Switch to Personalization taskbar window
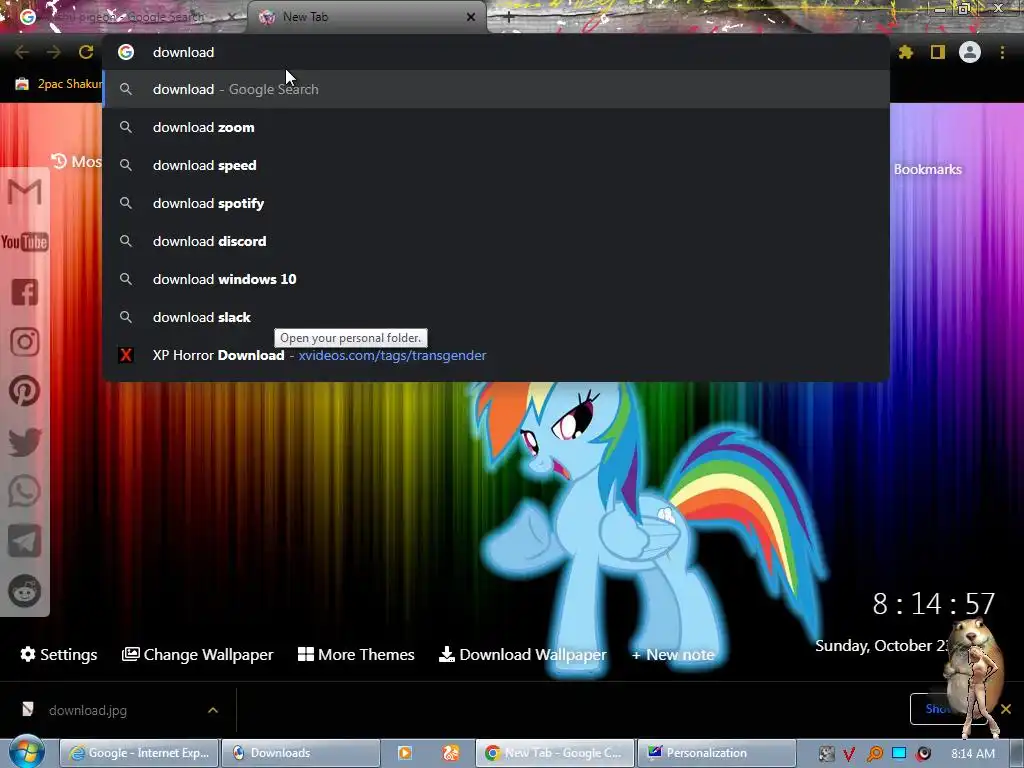1024x768 pixels. click(716, 753)
